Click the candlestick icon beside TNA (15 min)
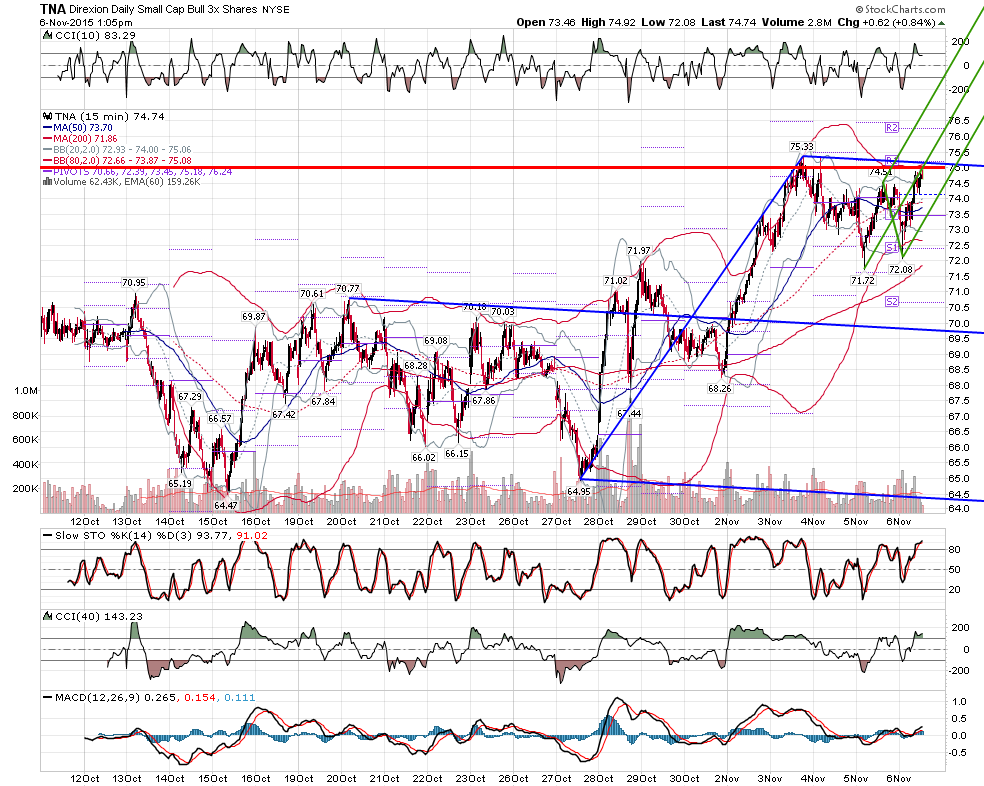The height and width of the screenshot is (786, 984). coord(48,116)
